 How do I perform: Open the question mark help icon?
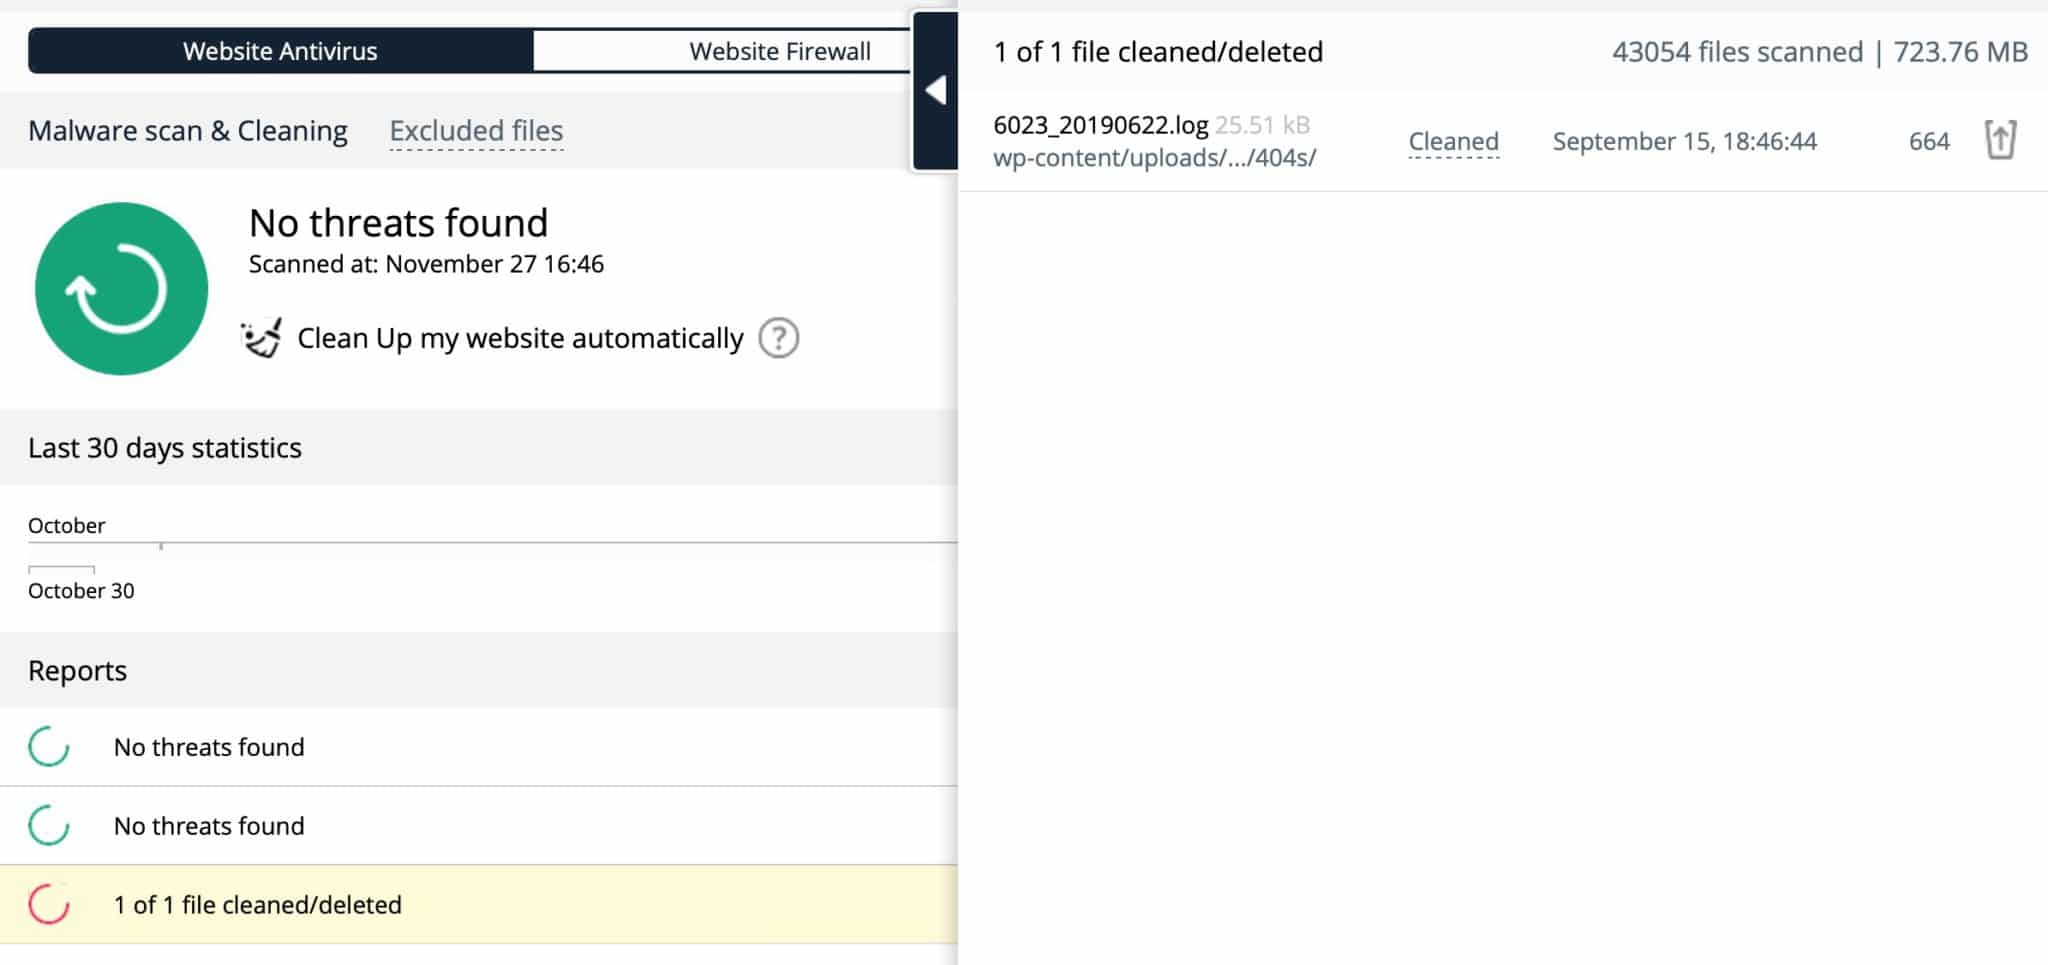(778, 338)
